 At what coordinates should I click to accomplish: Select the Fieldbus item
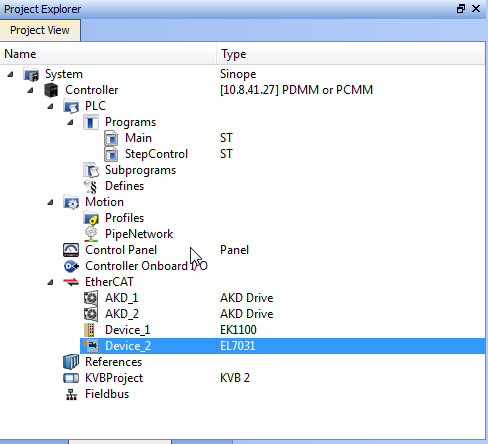[x=107, y=394]
